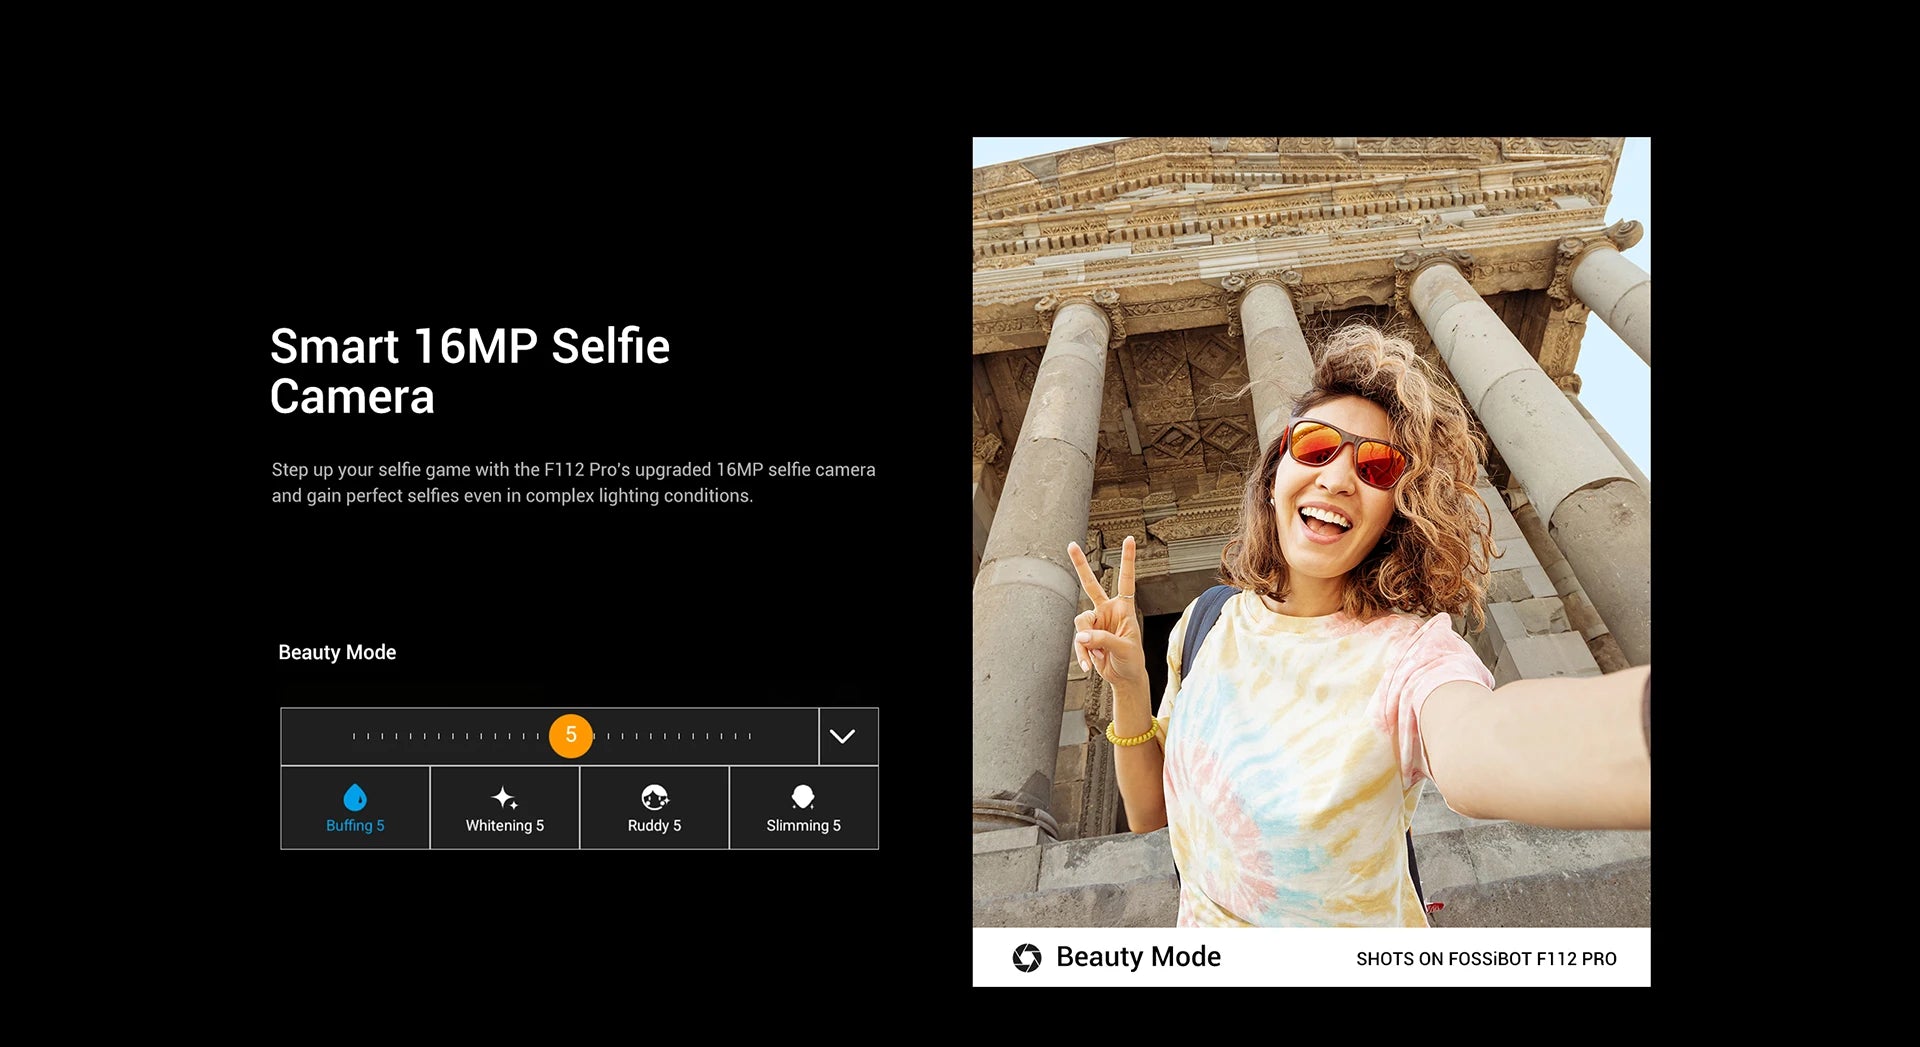The width and height of the screenshot is (1920, 1047).
Task: Click the orange sunglasses in the photo
Action: coord(1345,453)
